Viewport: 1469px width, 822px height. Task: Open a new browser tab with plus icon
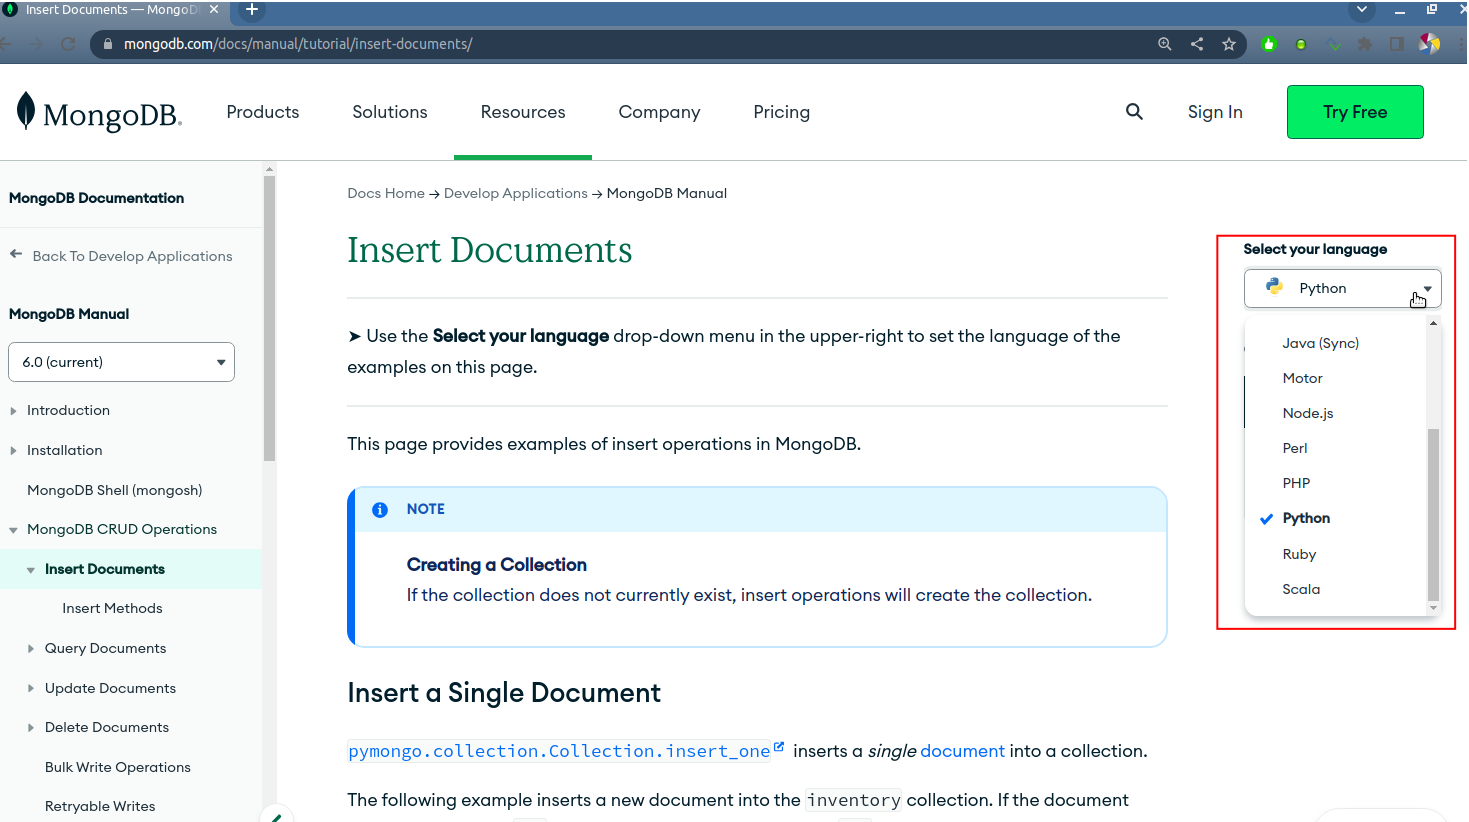tap(252, 10)
